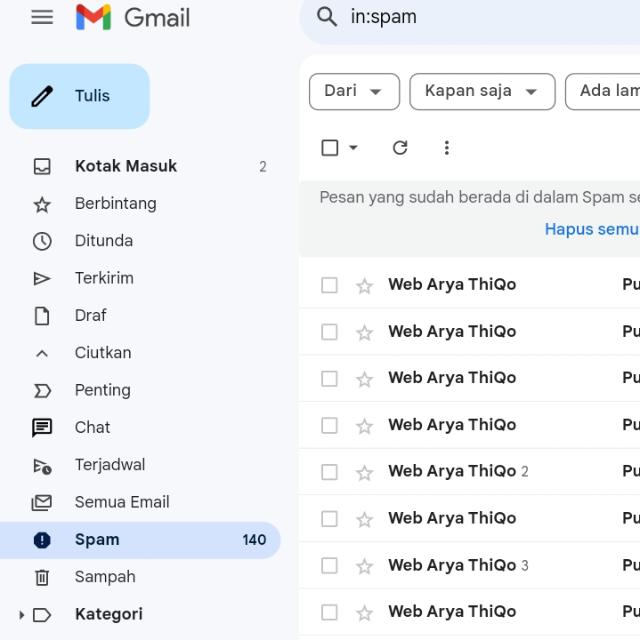The width and height of the screenshot is (640, 640).
Task: Go to Kotak Masuk inbox
Action: (125, 166)
